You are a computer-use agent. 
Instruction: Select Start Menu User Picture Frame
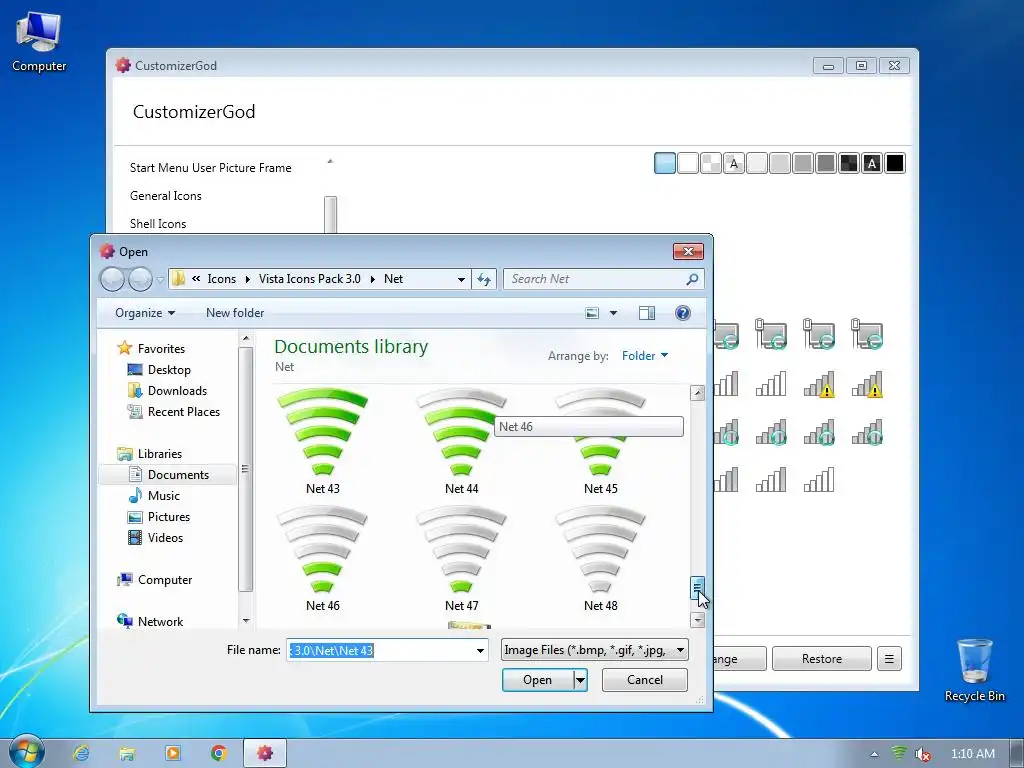(210, 168)
